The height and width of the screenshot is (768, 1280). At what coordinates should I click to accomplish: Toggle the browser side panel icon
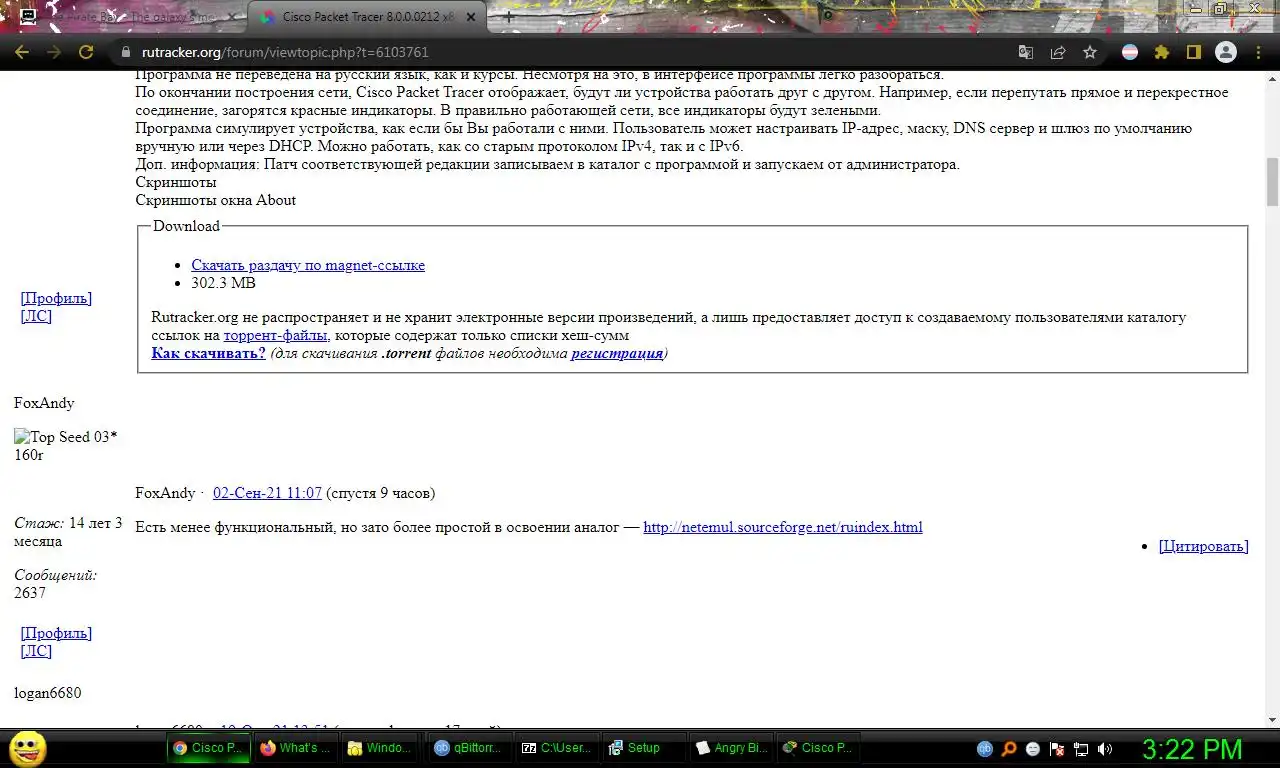click(x=1194, y=52)
